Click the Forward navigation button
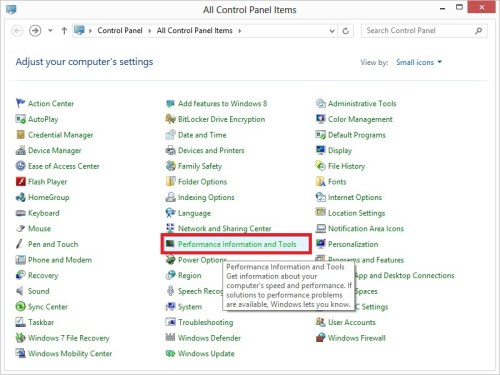The width and height of the screenshot is (500, 375). click(x=35, y=31)
